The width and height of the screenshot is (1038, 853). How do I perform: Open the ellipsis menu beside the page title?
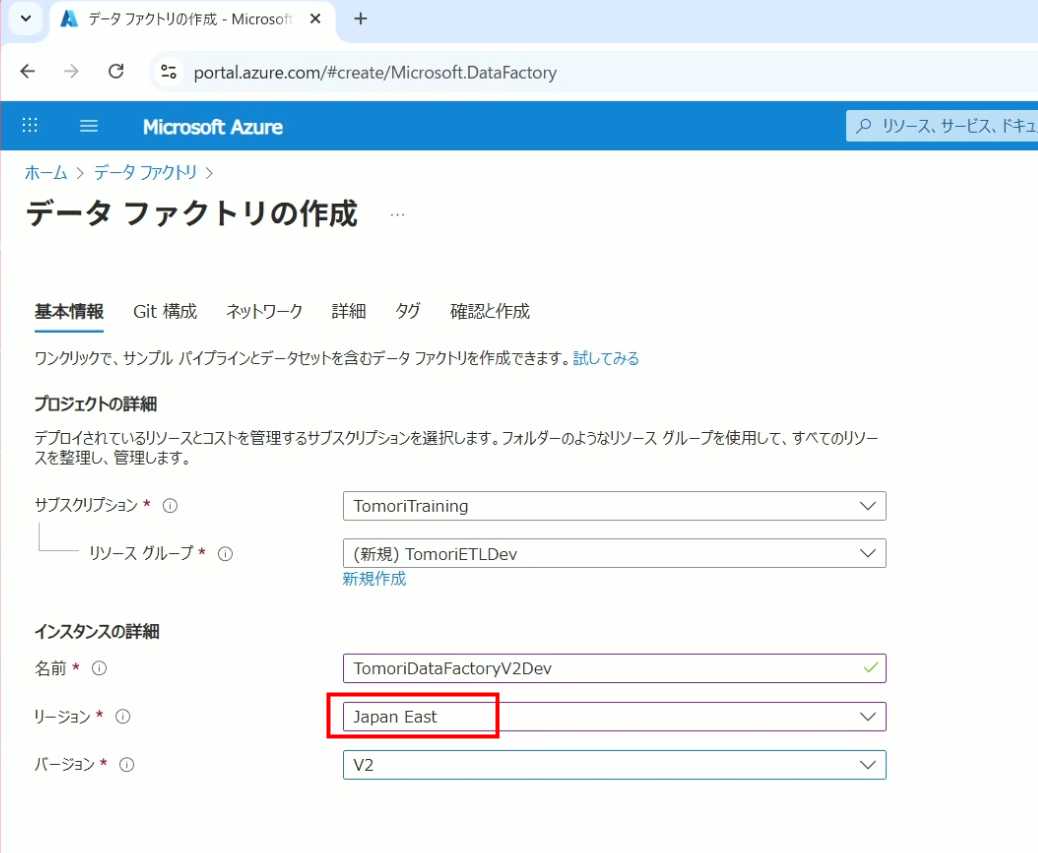tap(397, 214)
